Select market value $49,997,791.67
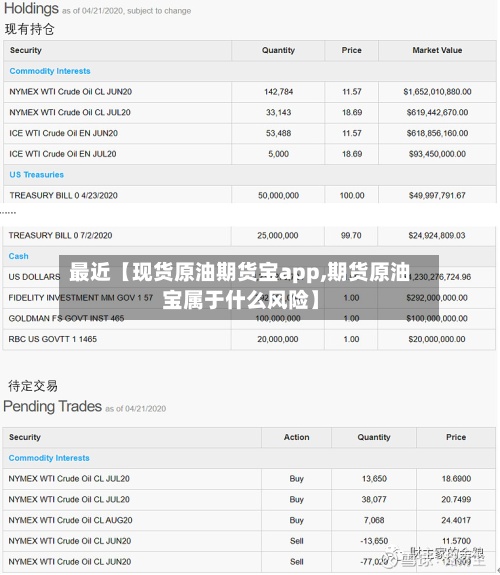 point(437,195)
